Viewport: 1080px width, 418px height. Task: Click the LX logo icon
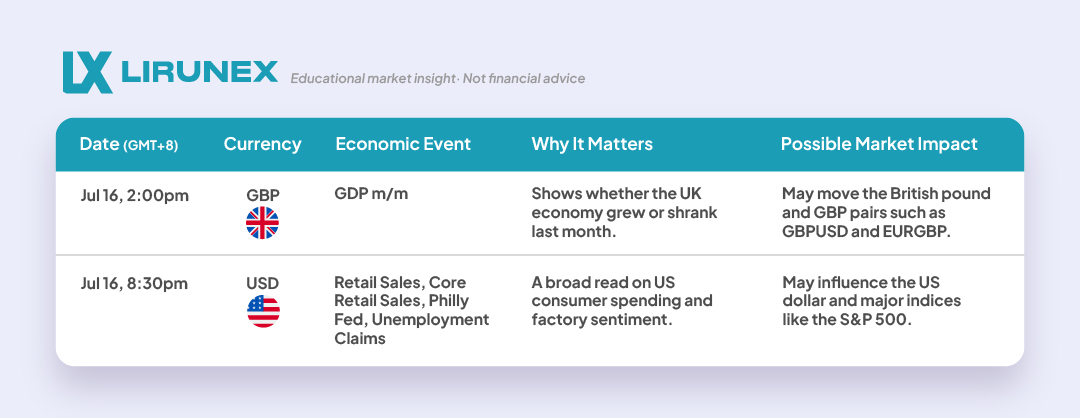pyautogui.click(x=87, y=72)
